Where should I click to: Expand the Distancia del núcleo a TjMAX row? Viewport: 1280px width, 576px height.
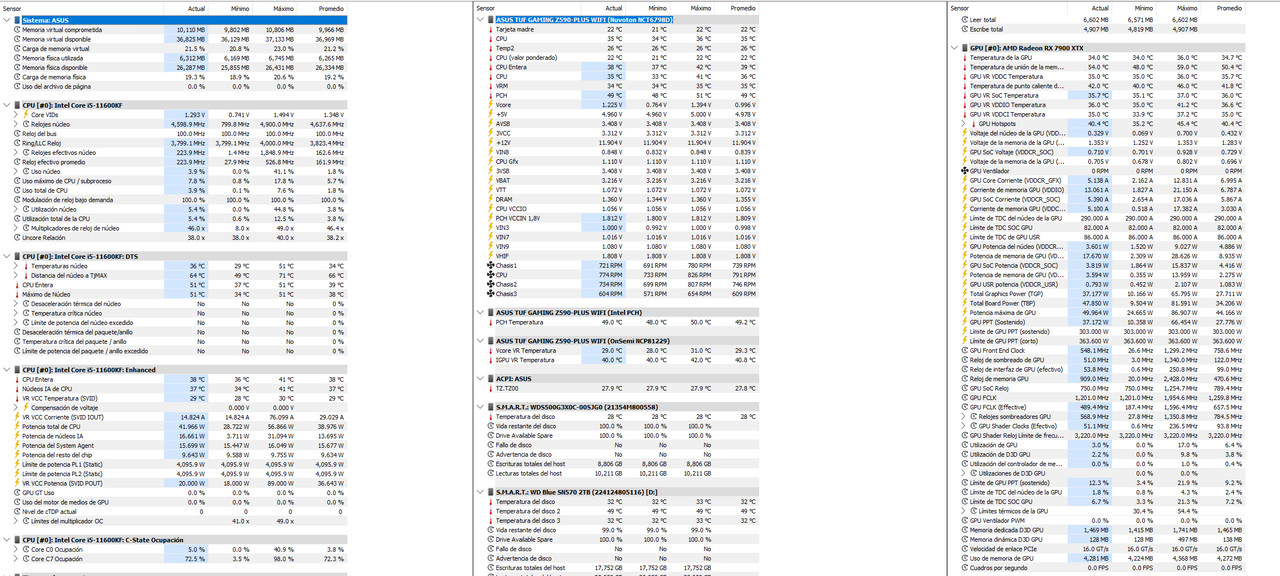point(16,275)
